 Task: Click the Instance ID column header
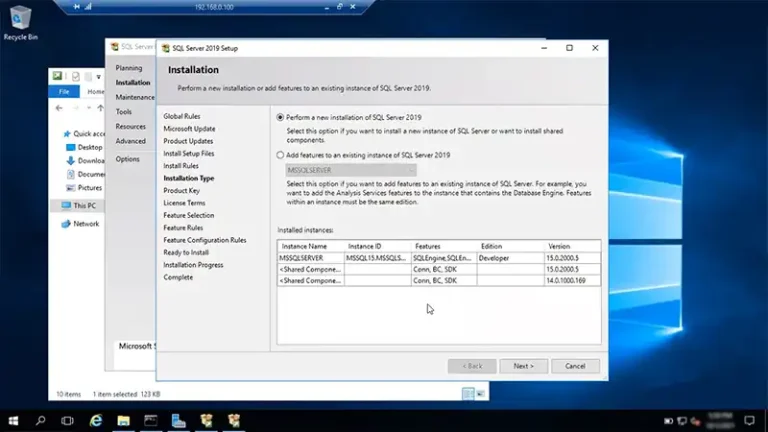(x=377, y=246)
